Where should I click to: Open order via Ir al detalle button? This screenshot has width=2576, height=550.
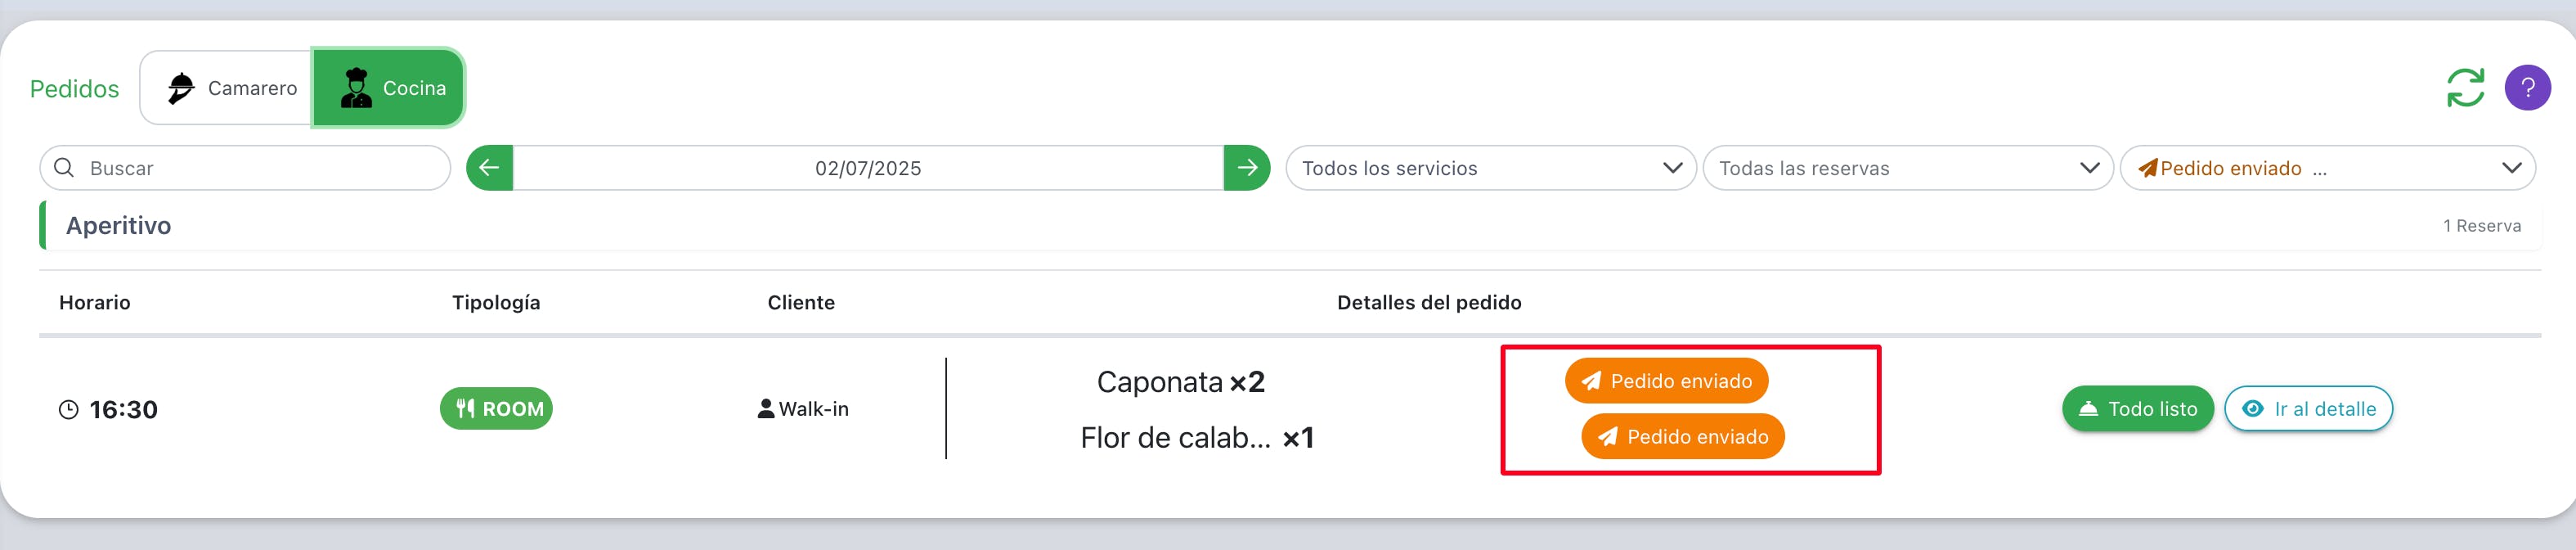pos(2308,408)
